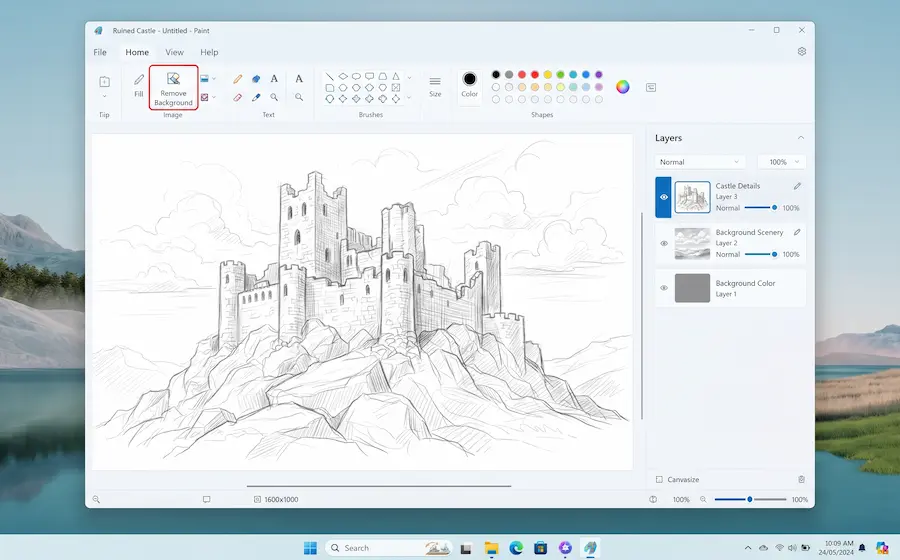Select the crossed box shape
The height and width of the screenshot is (560, 900).
click(x=395, y=88)
